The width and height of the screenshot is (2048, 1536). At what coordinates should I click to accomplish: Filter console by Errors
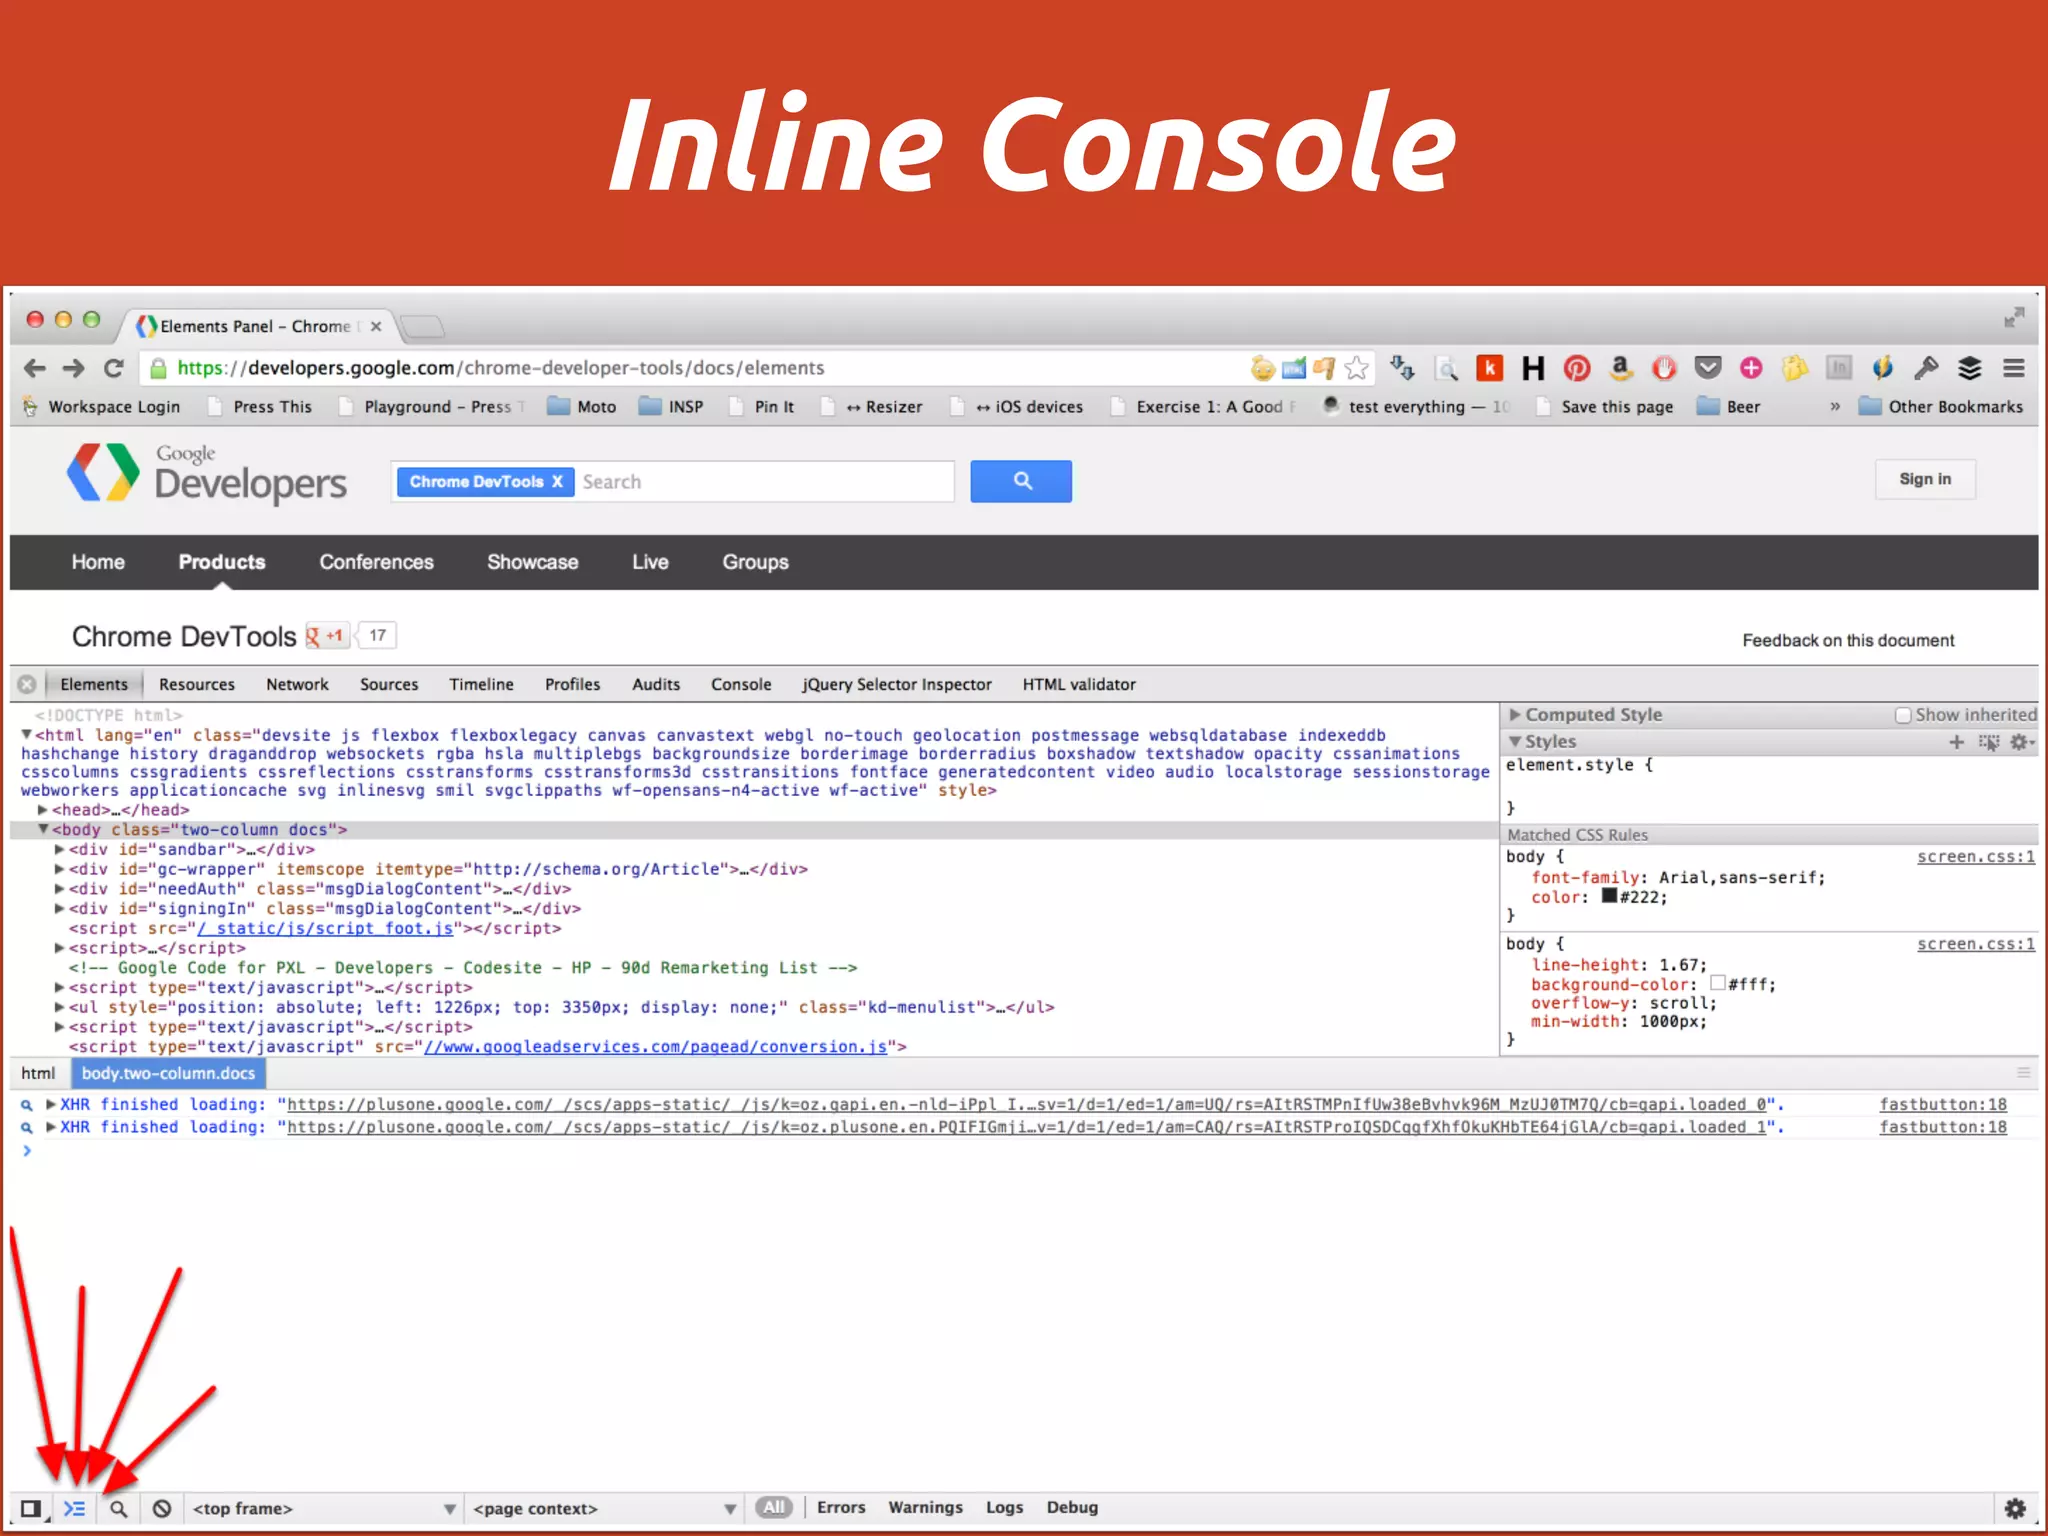coord(841,1507)
